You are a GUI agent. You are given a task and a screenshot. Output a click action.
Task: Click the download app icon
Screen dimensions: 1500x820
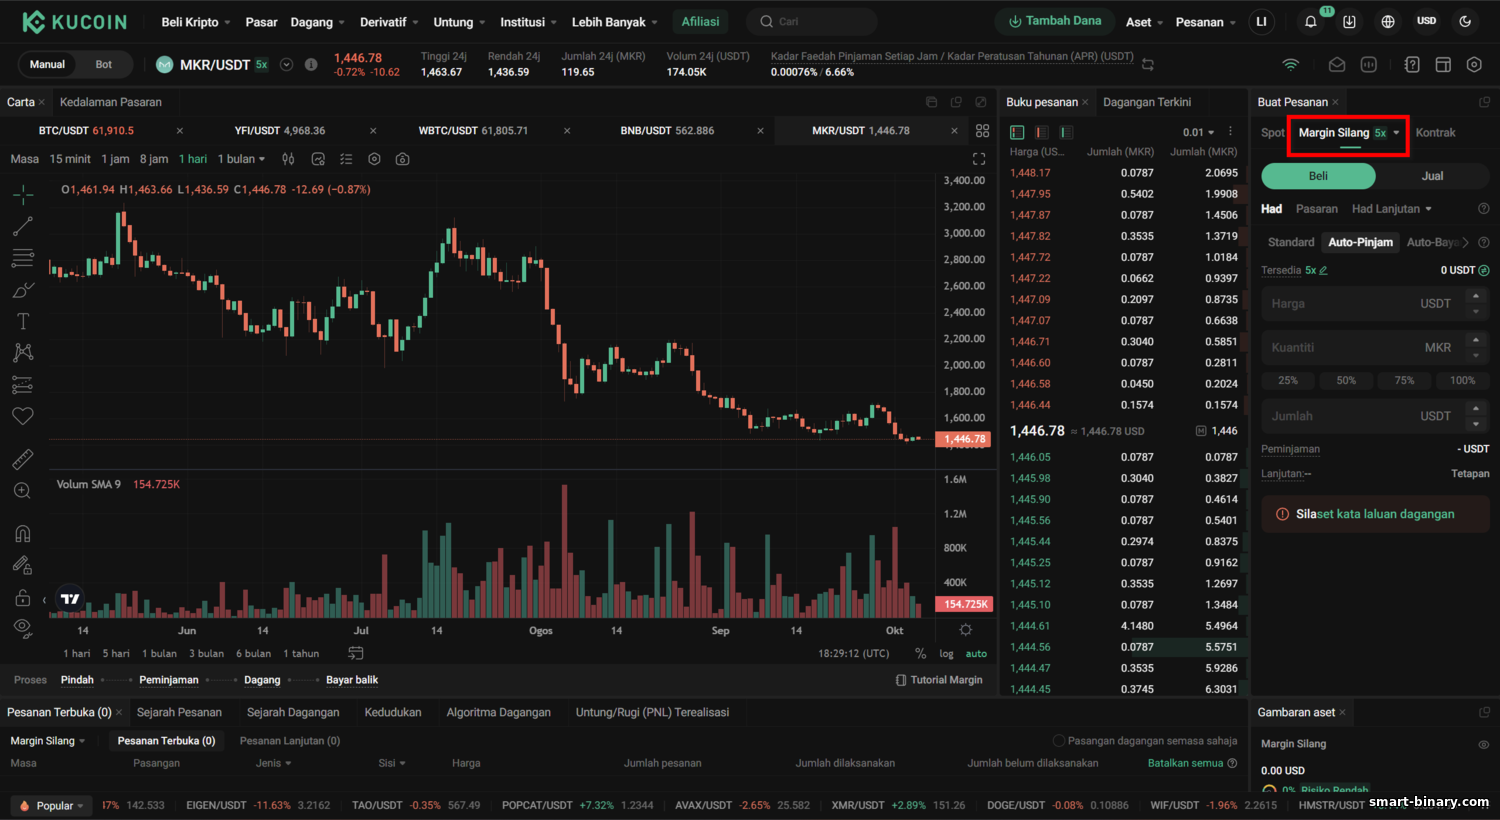[x=1349, y=22]
